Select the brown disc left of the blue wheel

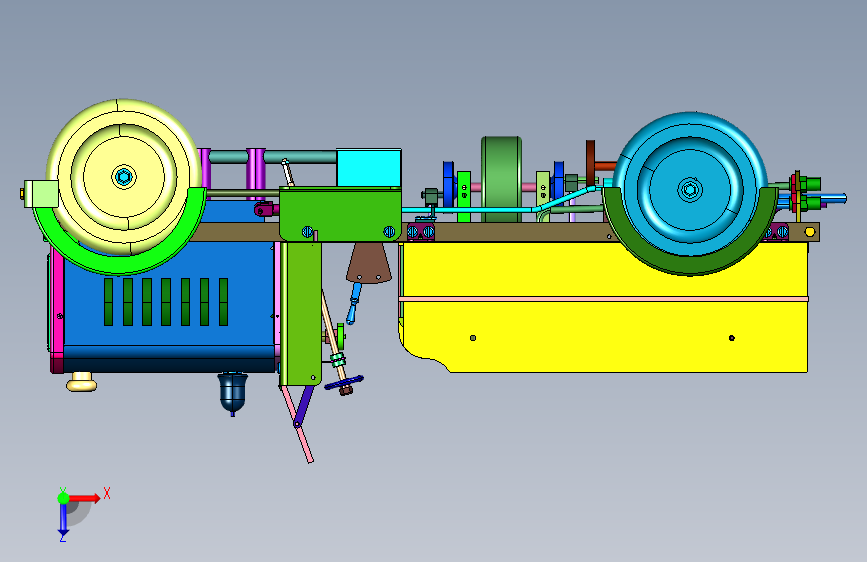pos(591,164)
